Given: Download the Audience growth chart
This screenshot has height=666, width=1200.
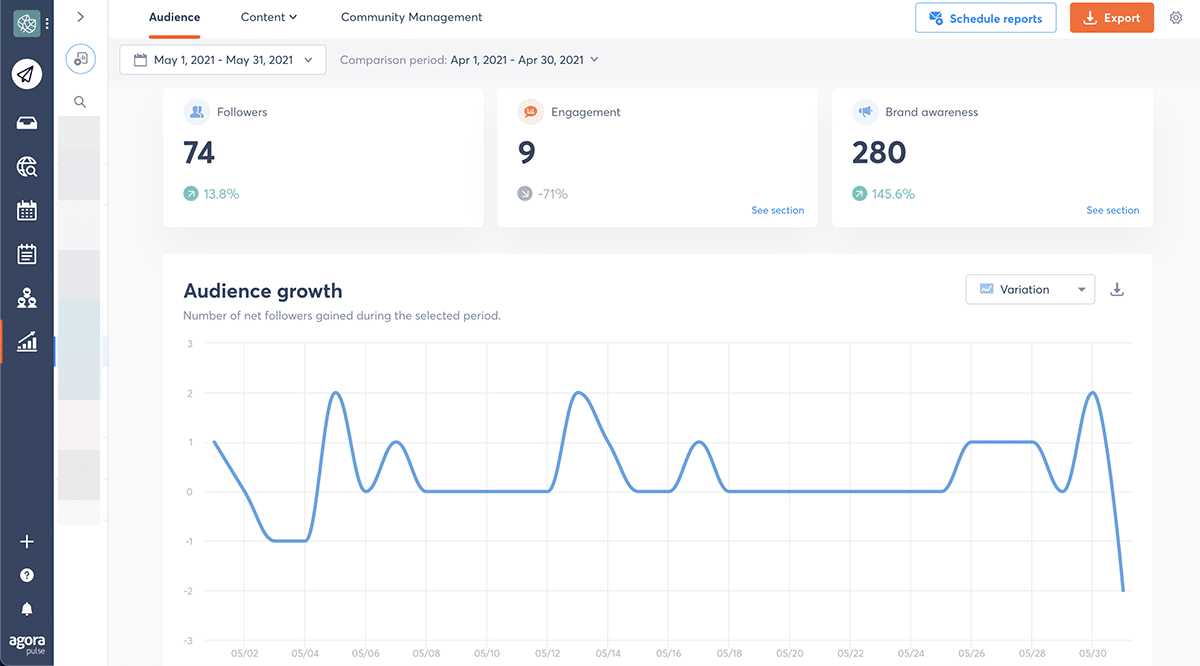Looking at the screenshot, I should [1118, 290].
